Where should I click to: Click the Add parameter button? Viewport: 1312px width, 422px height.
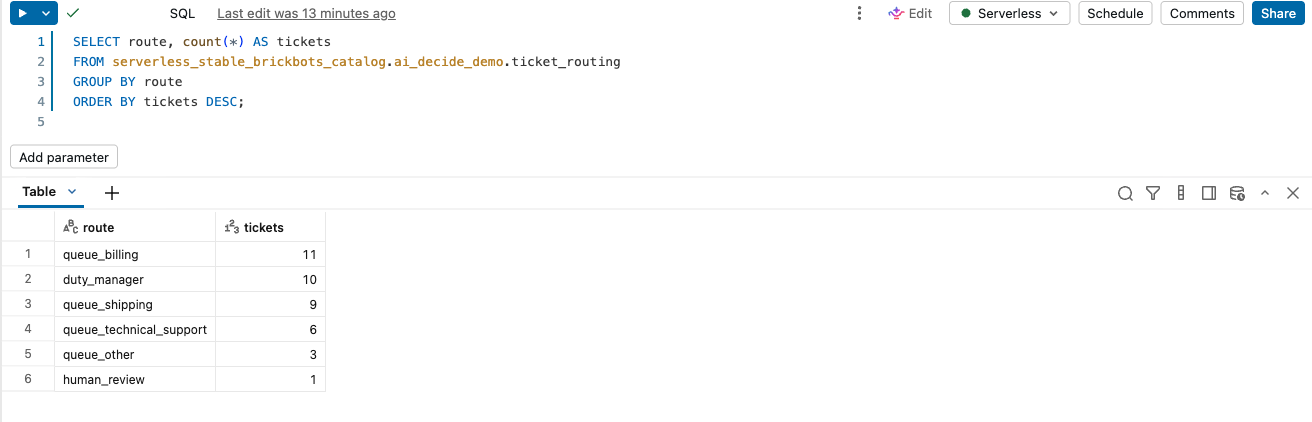[64, 157]
